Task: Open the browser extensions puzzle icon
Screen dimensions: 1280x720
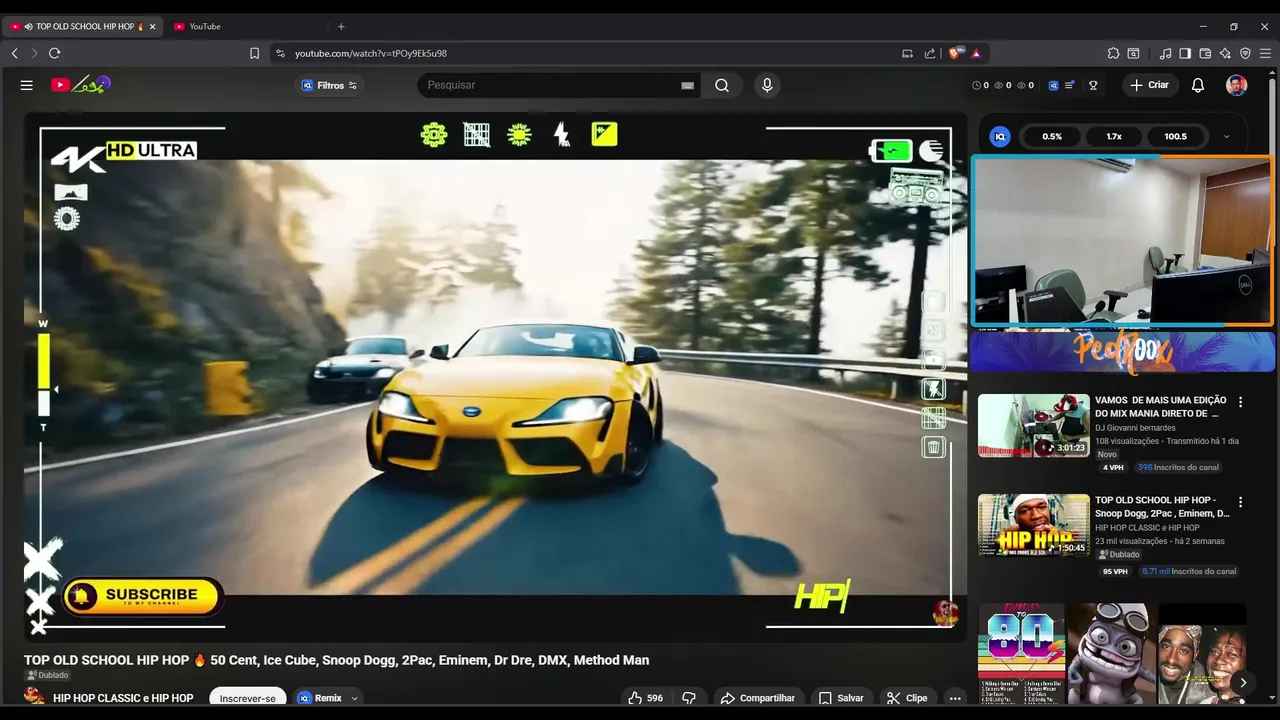Action: tap(1113, 53)
